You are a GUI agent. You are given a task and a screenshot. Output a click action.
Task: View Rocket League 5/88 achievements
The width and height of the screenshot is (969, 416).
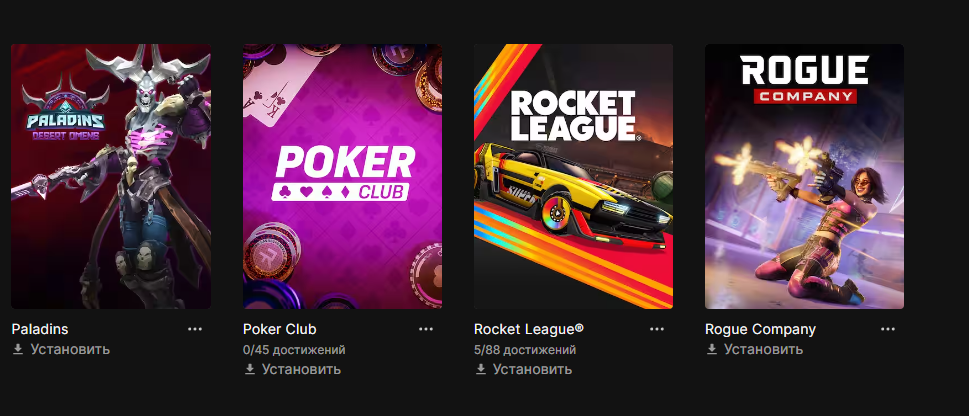coord(525,350)
